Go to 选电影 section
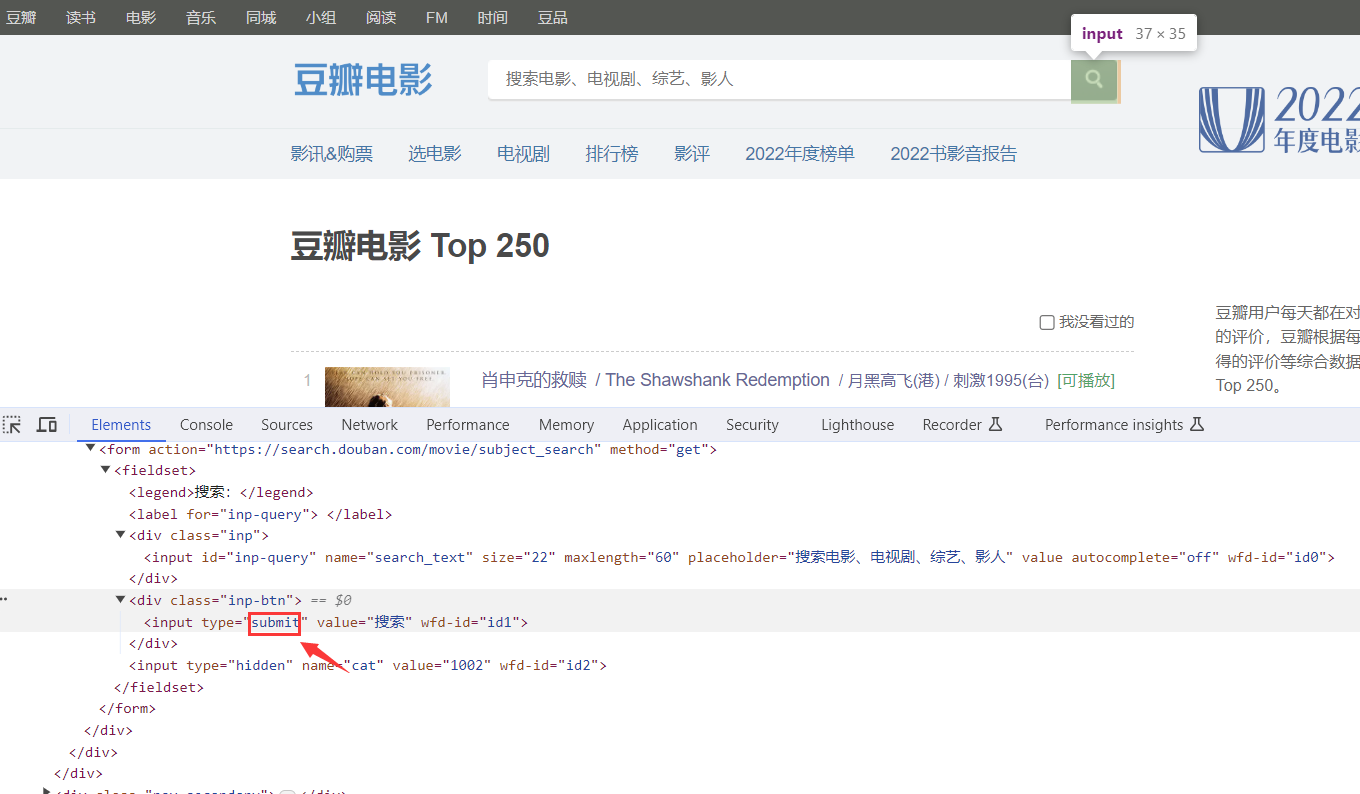The image size is (1360, 794). pos(435,154)
